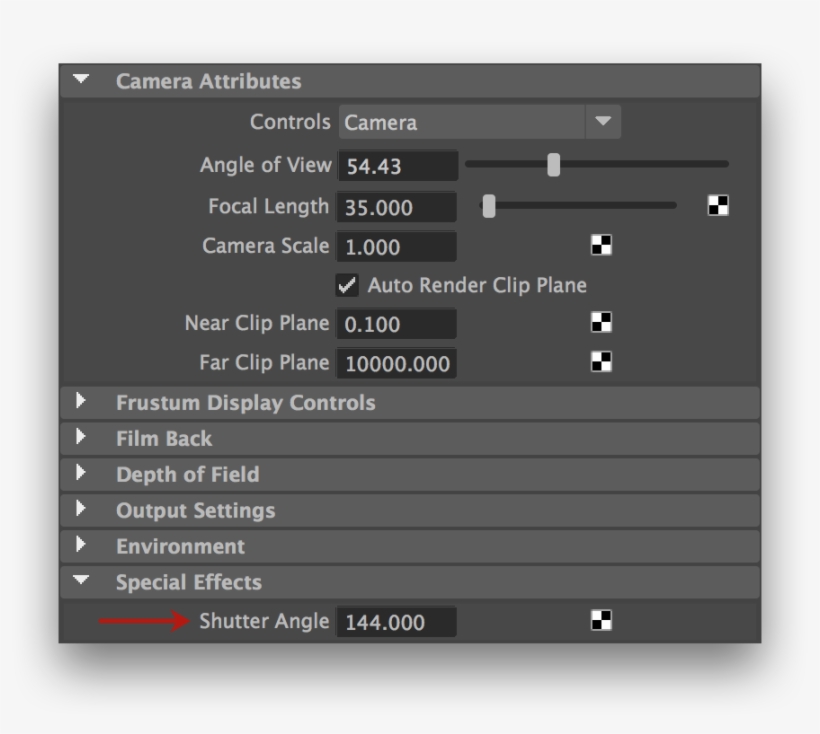Image resolution: width=820 pixels, height=734 pixels.
Task: Click the Far Clip Plane value field
Action: (x=400, y=364)
